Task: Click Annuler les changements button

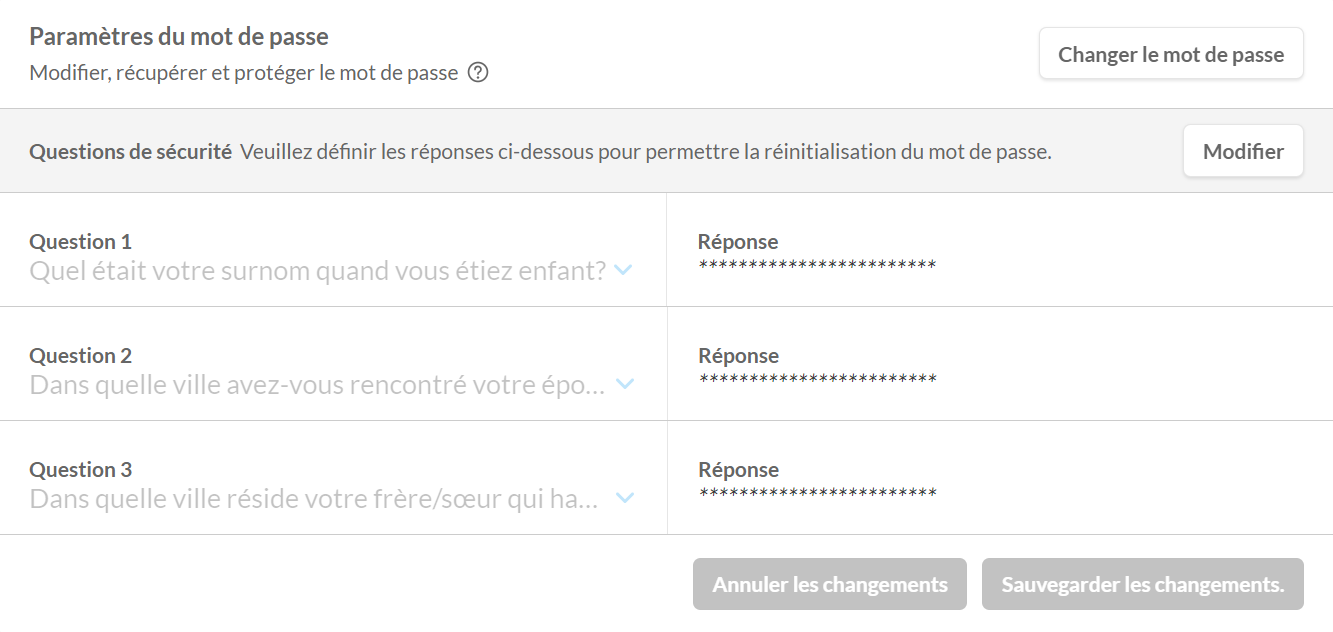Action: pos(829,584)
